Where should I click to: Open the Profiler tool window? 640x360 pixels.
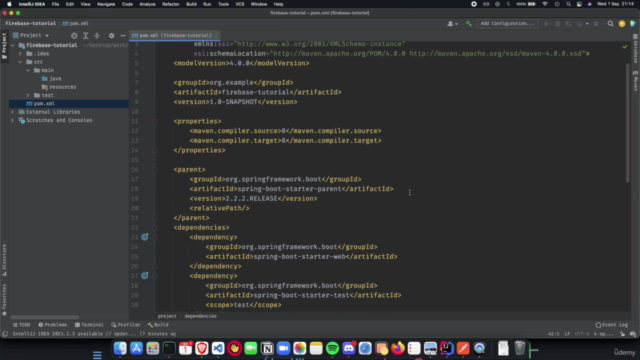click(x=126, y=325)
